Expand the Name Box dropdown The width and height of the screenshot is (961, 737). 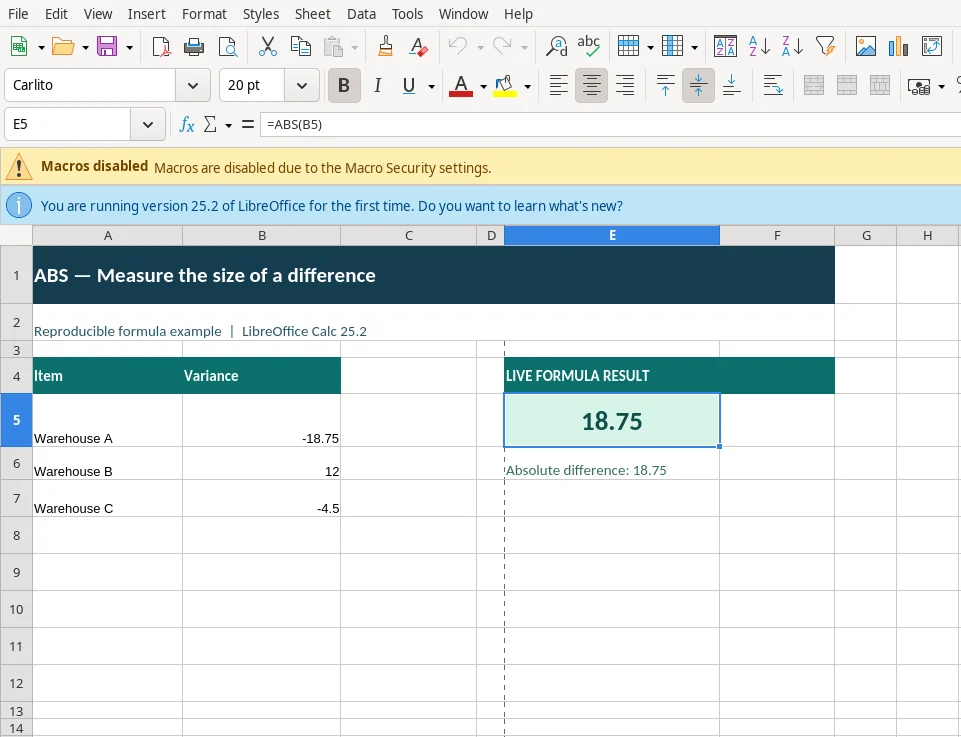click(148, 124)
